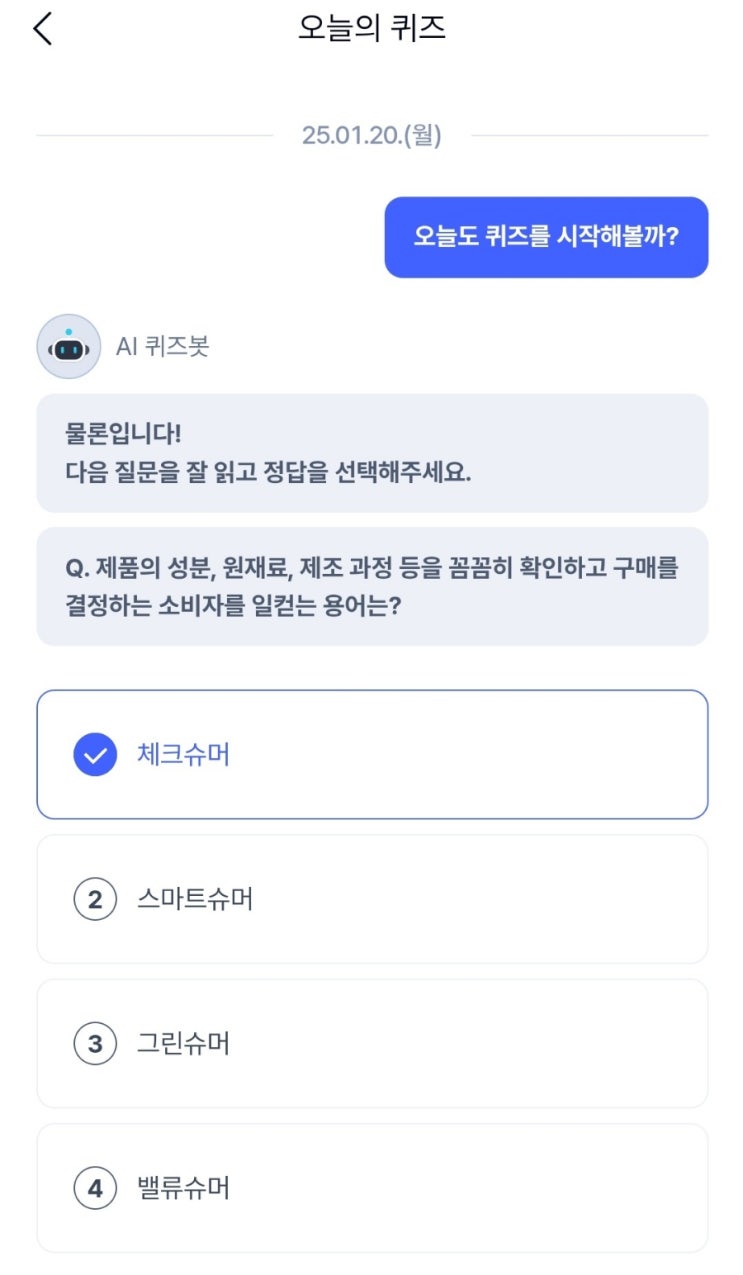Click the 그린슈머 label text
This screenshot has width=743, height=1275.
point(184,1045)
